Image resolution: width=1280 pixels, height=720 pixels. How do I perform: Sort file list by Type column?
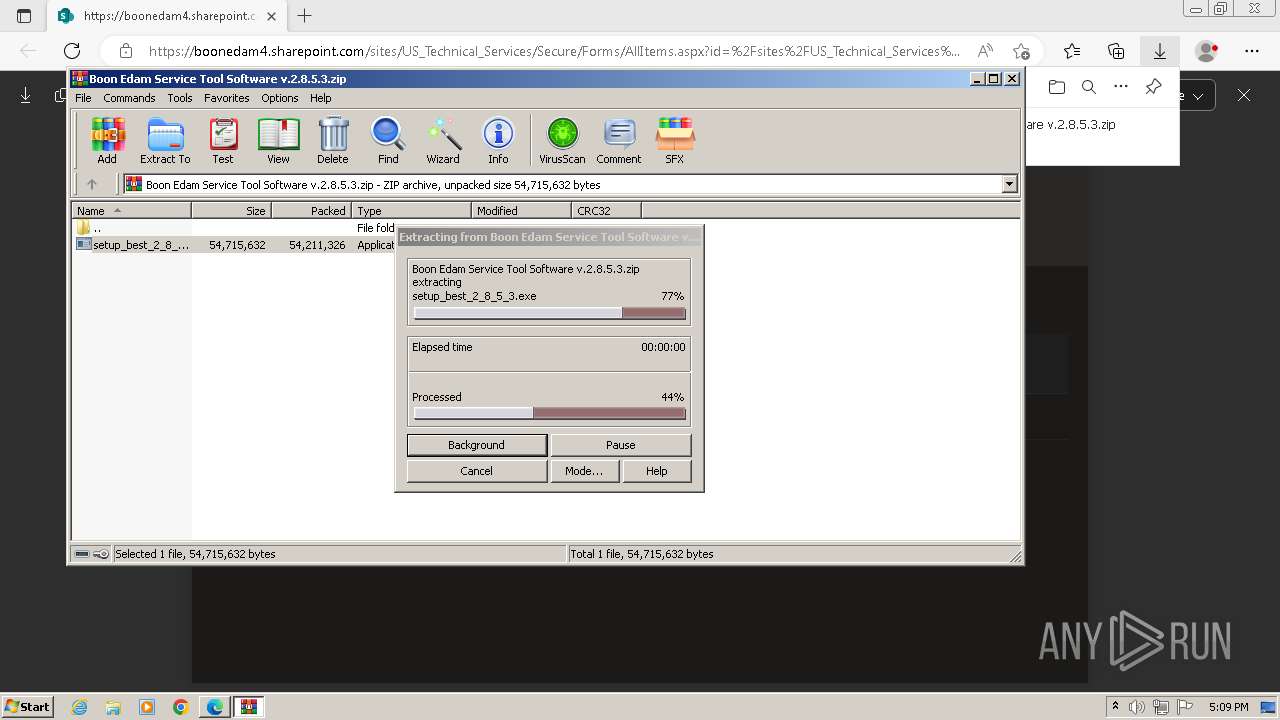(x=411, y=210)
